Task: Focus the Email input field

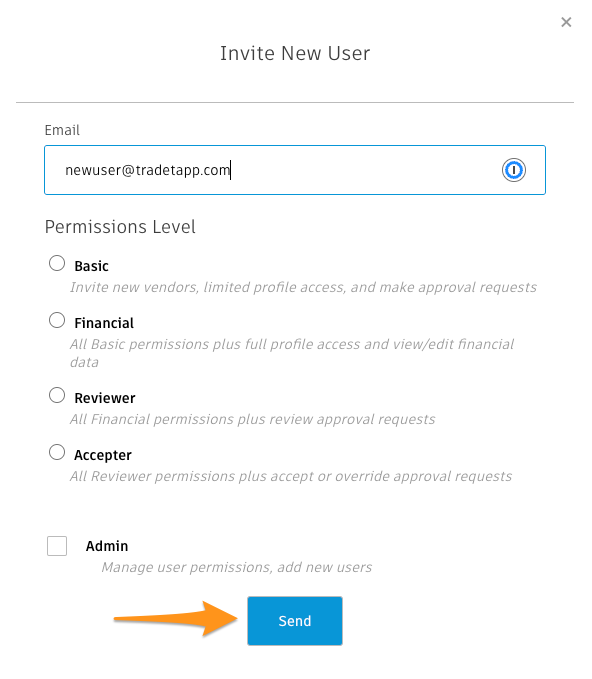Action: 295,170
